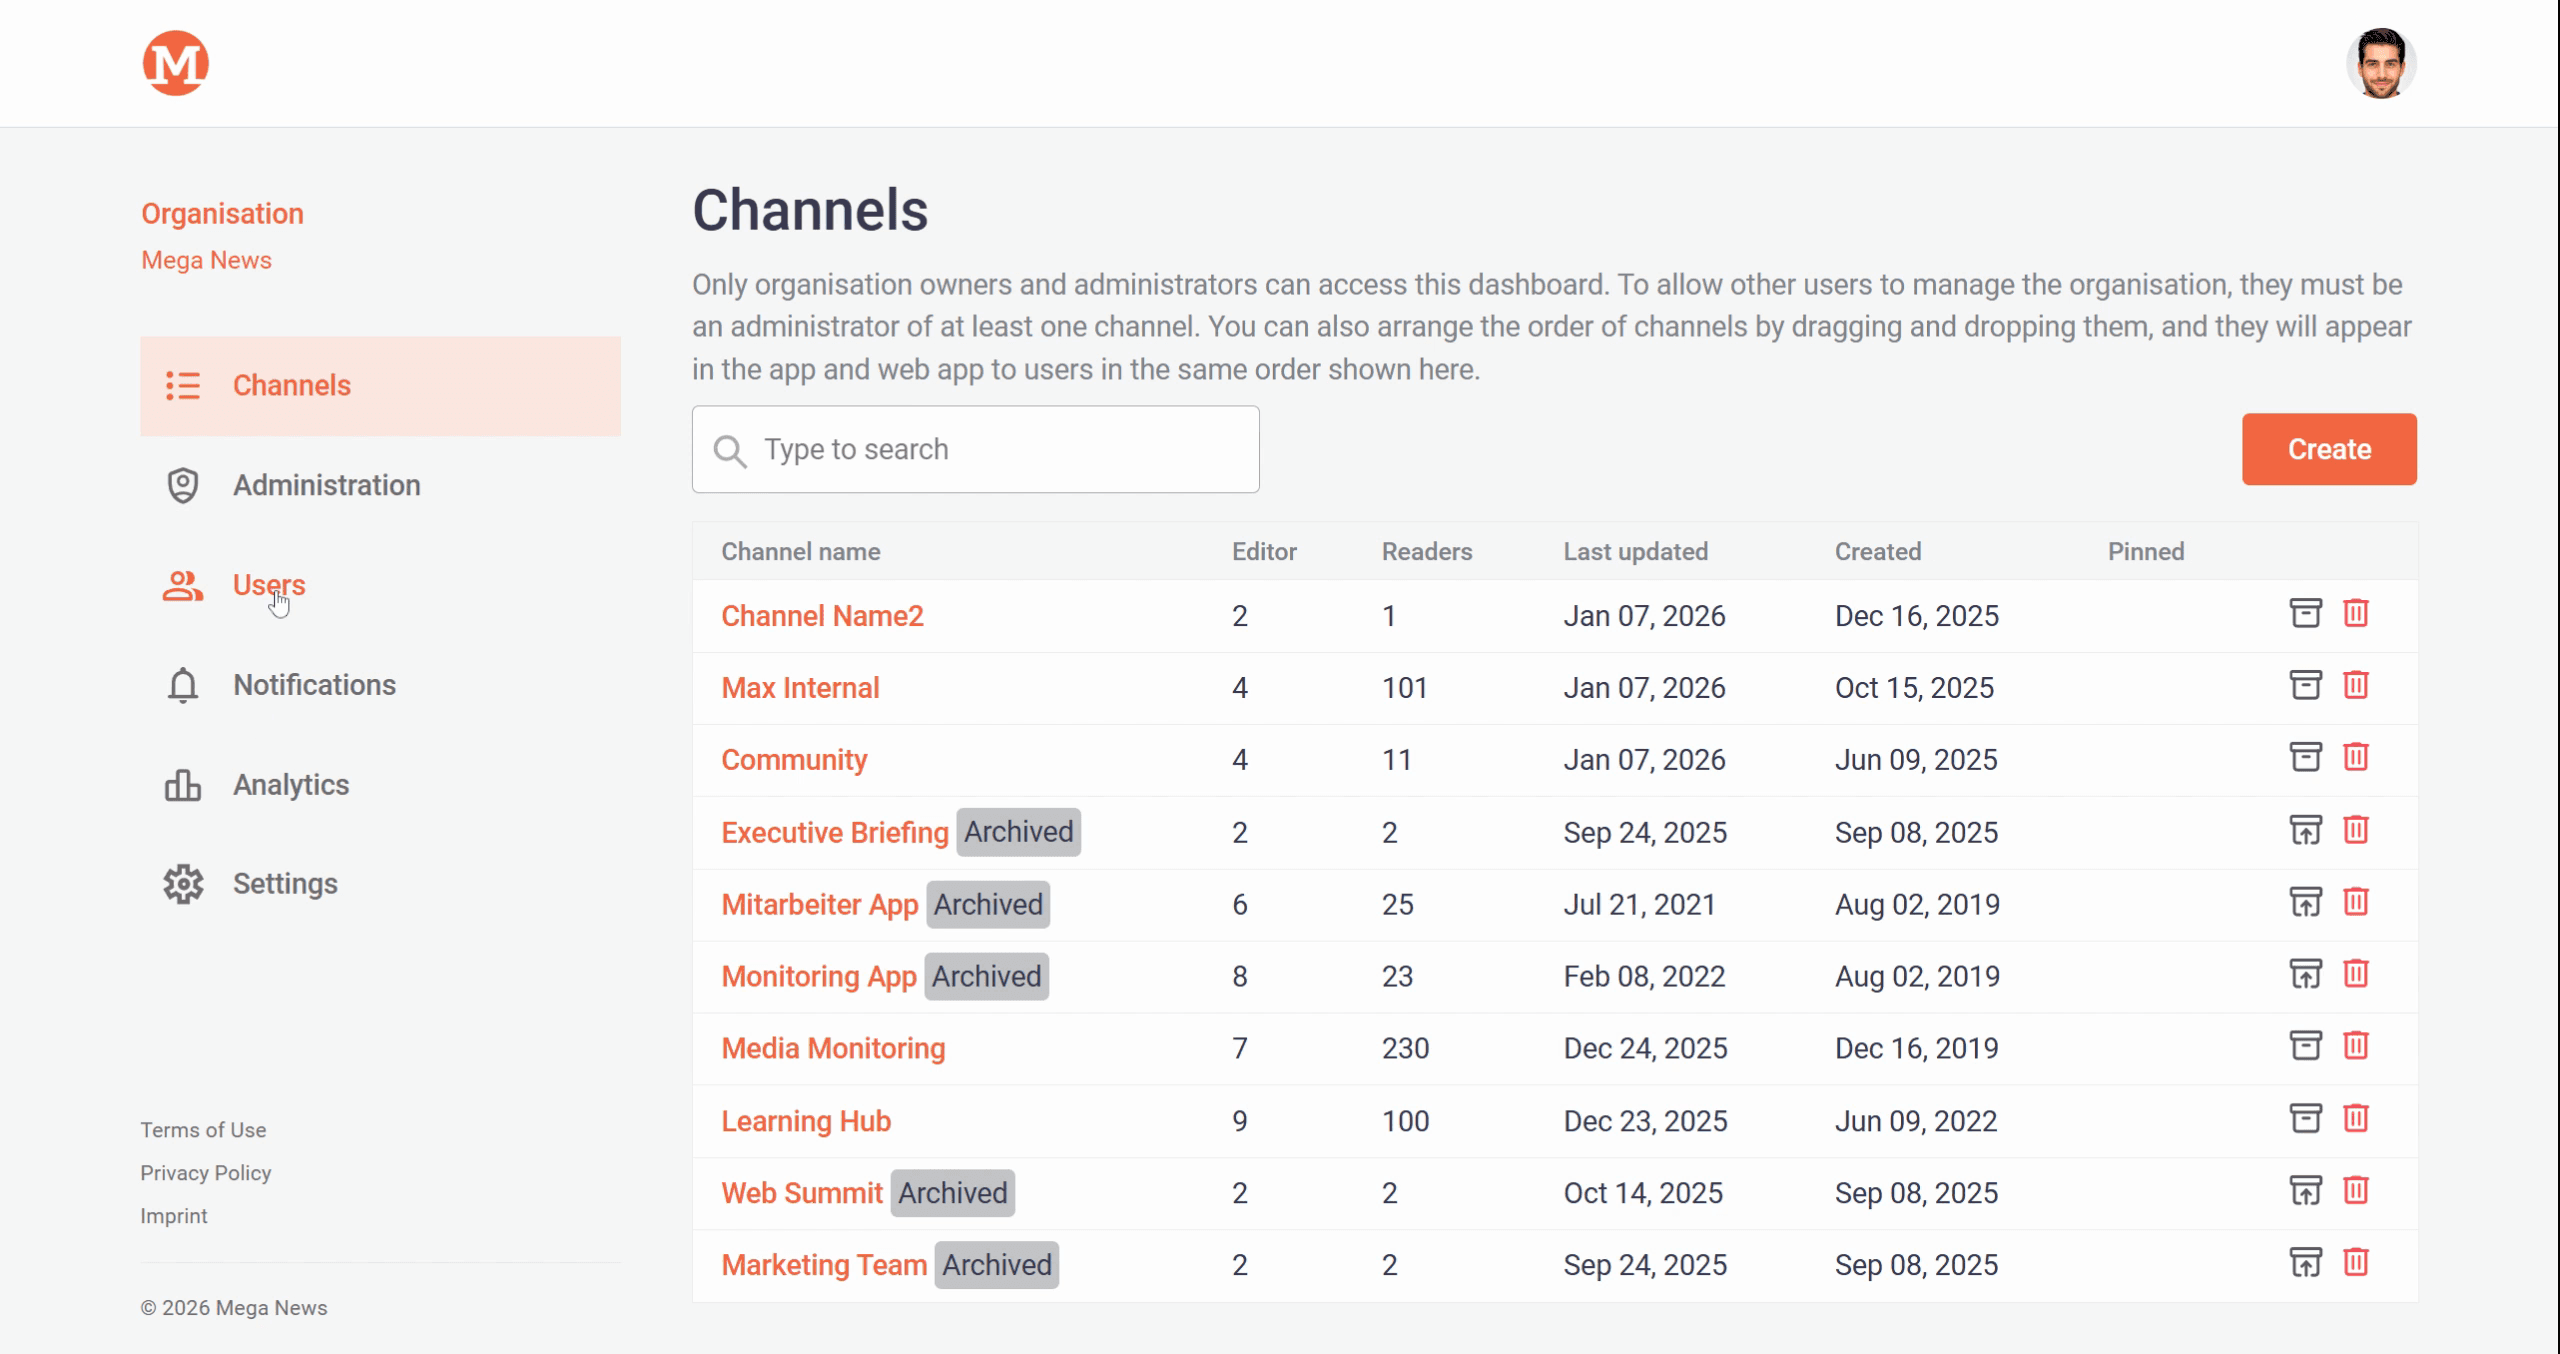This screenshot has width=2560, height=1354.
Task: Delete the Marketing Team channel
Action: point(2355,1262)
